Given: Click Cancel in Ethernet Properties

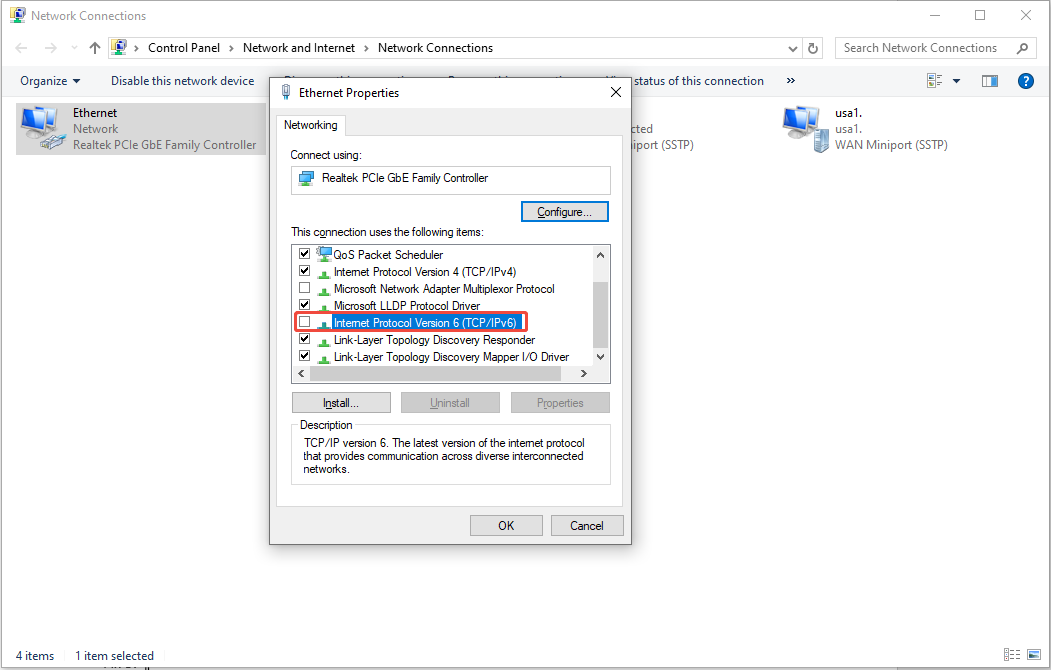Looking at the screenshot, I should tap(587, 526).
